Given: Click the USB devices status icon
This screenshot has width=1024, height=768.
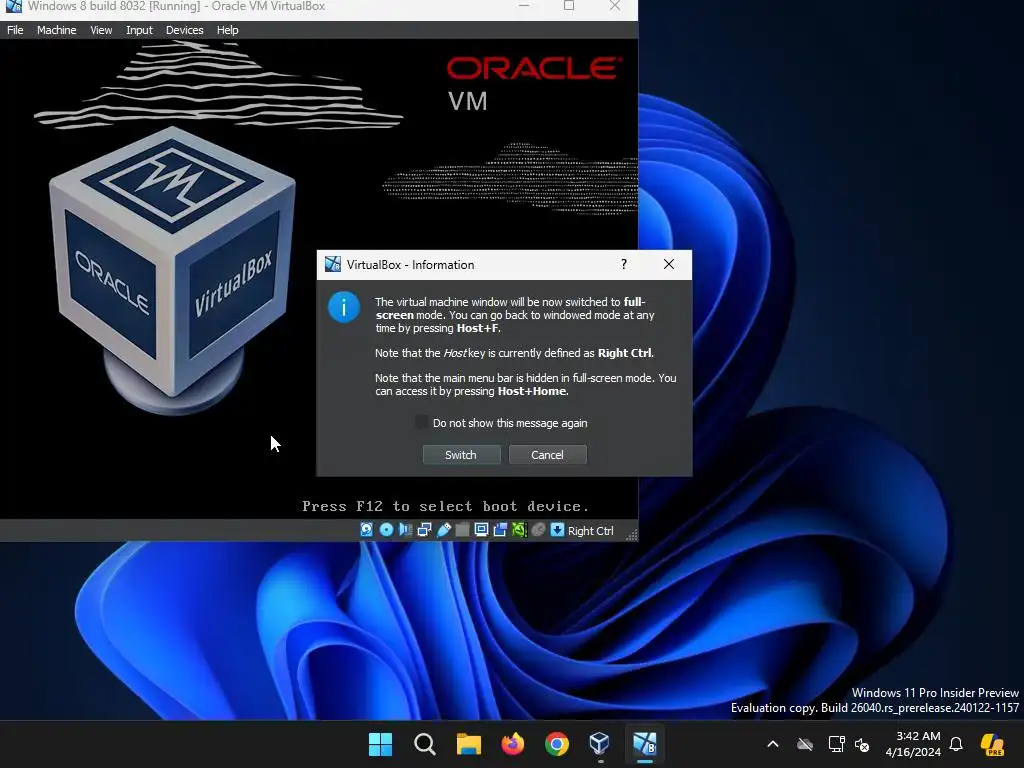Looking at the screenshot, I should click(443, 530).
